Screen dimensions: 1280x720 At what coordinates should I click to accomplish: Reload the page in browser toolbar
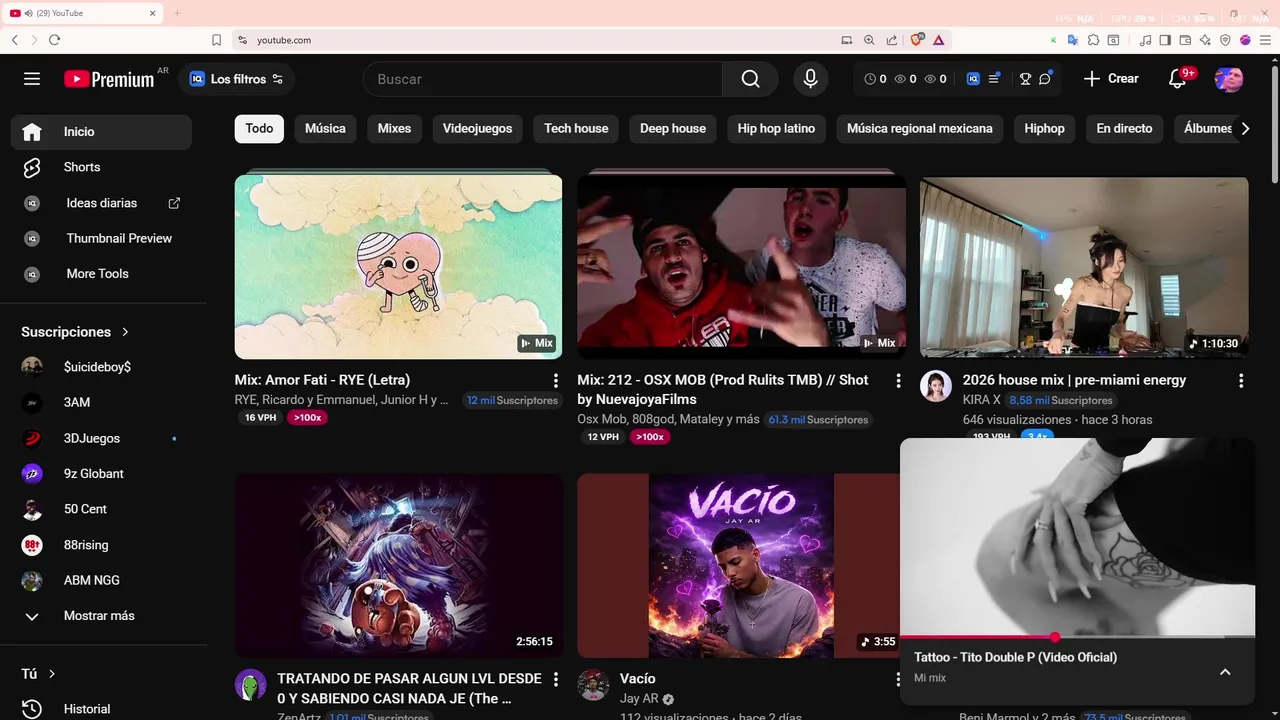pyautogui.click(x=54, y=40)
